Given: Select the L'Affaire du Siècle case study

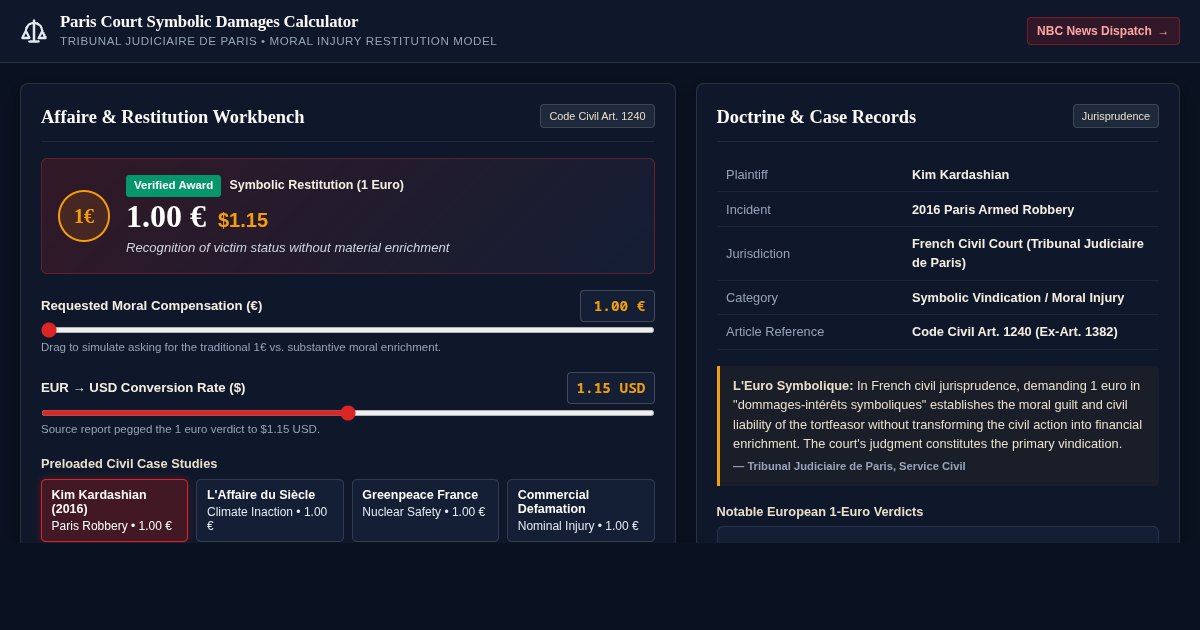Looking at the screenshot, I should click(x=270, y=510).
